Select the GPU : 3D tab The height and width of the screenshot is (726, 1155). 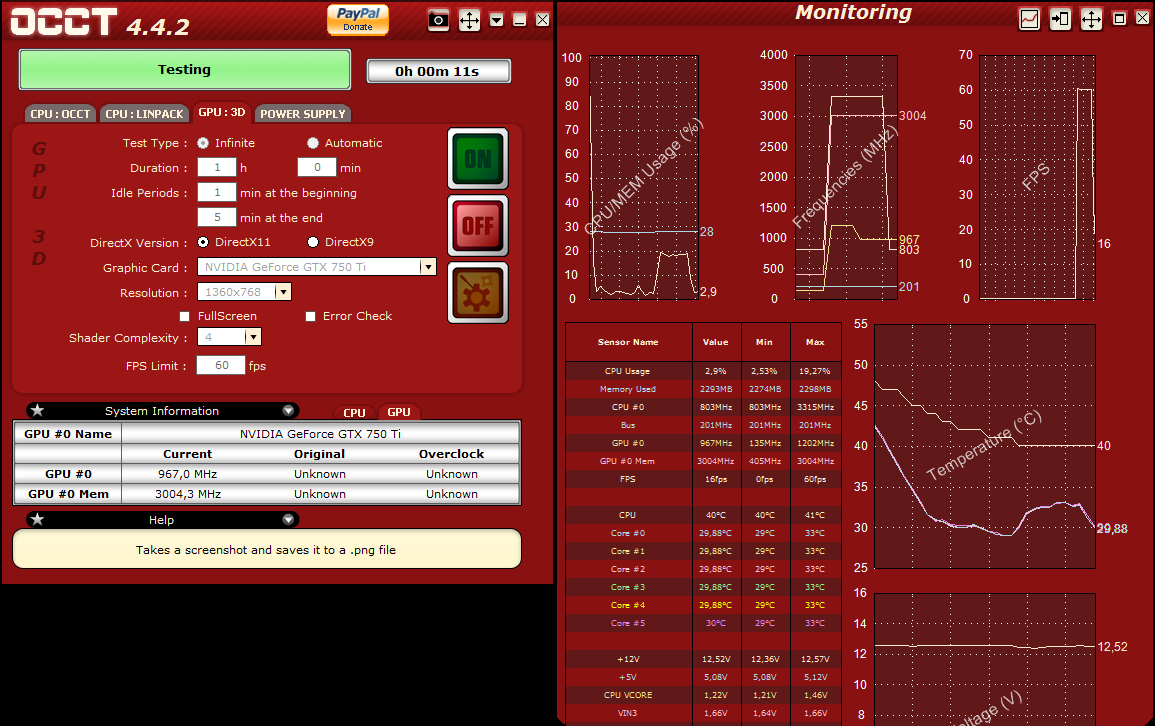click(222, 112)
